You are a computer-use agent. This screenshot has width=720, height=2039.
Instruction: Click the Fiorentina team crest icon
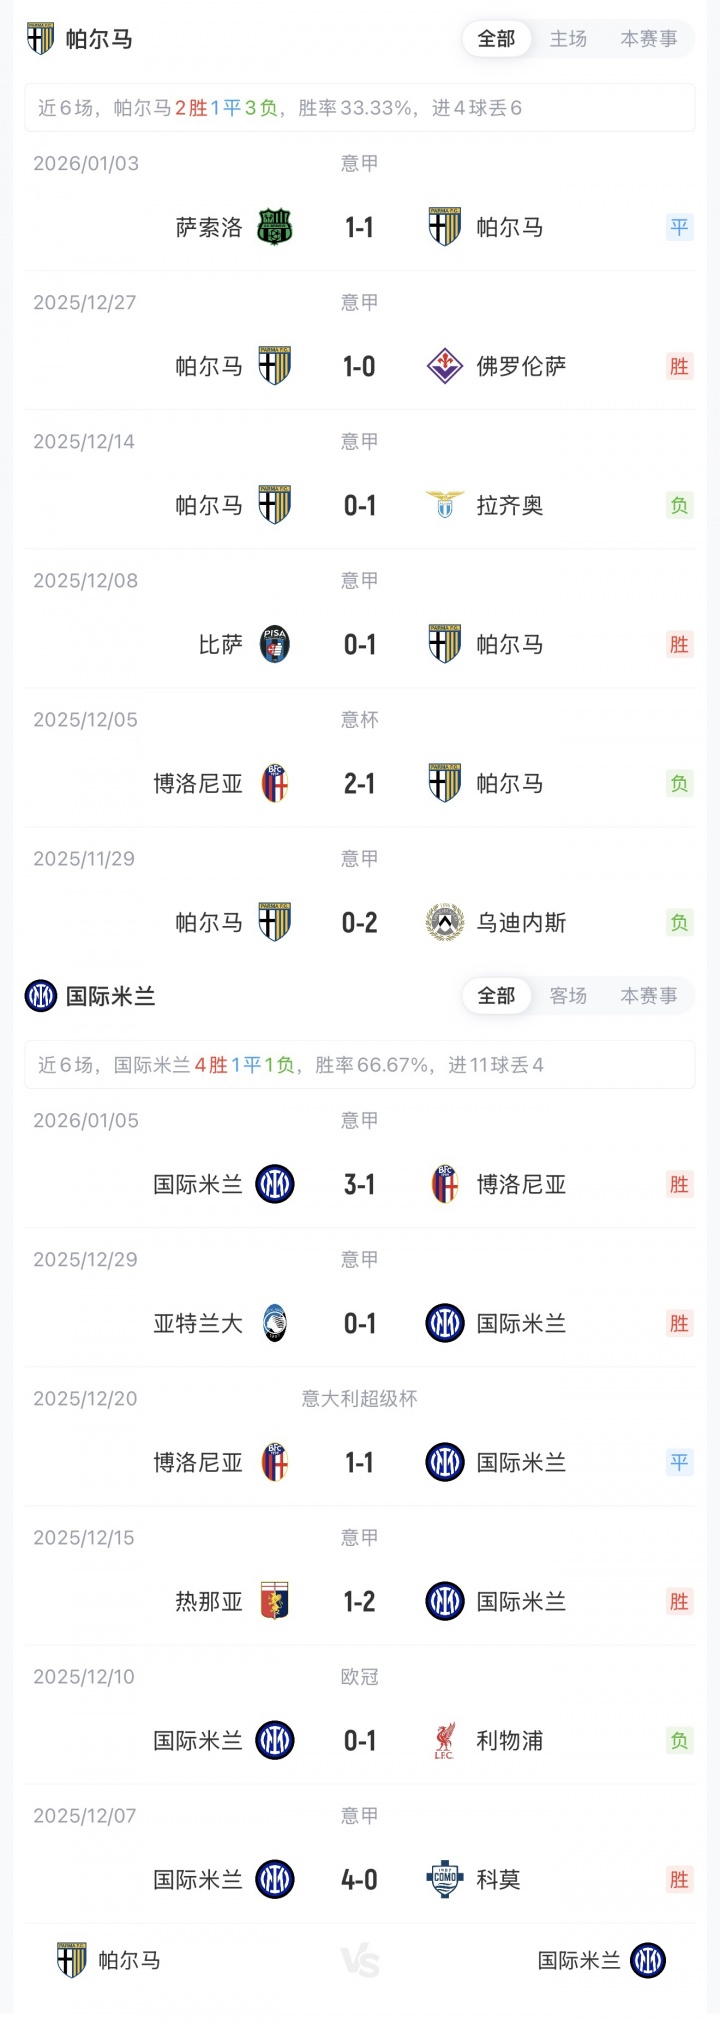tap(445, 366)
